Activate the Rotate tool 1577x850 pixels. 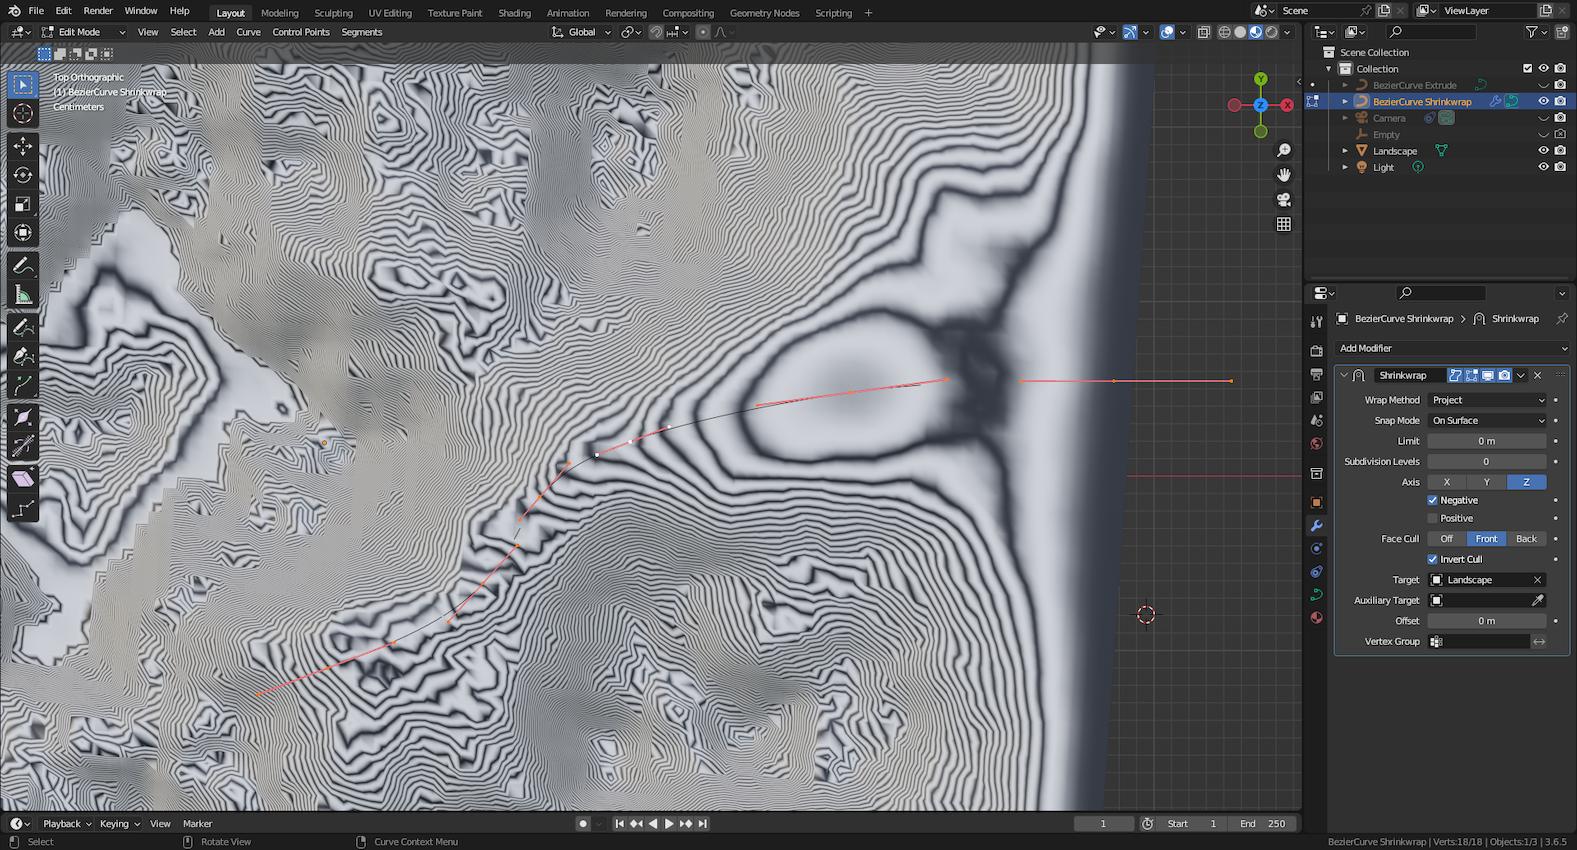coord(22,175)
